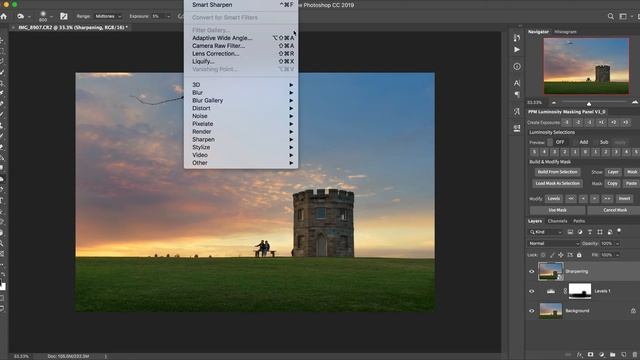Hide the Sharpening layer
This screenshot has height=360, width=640.
tap(531, 271)
